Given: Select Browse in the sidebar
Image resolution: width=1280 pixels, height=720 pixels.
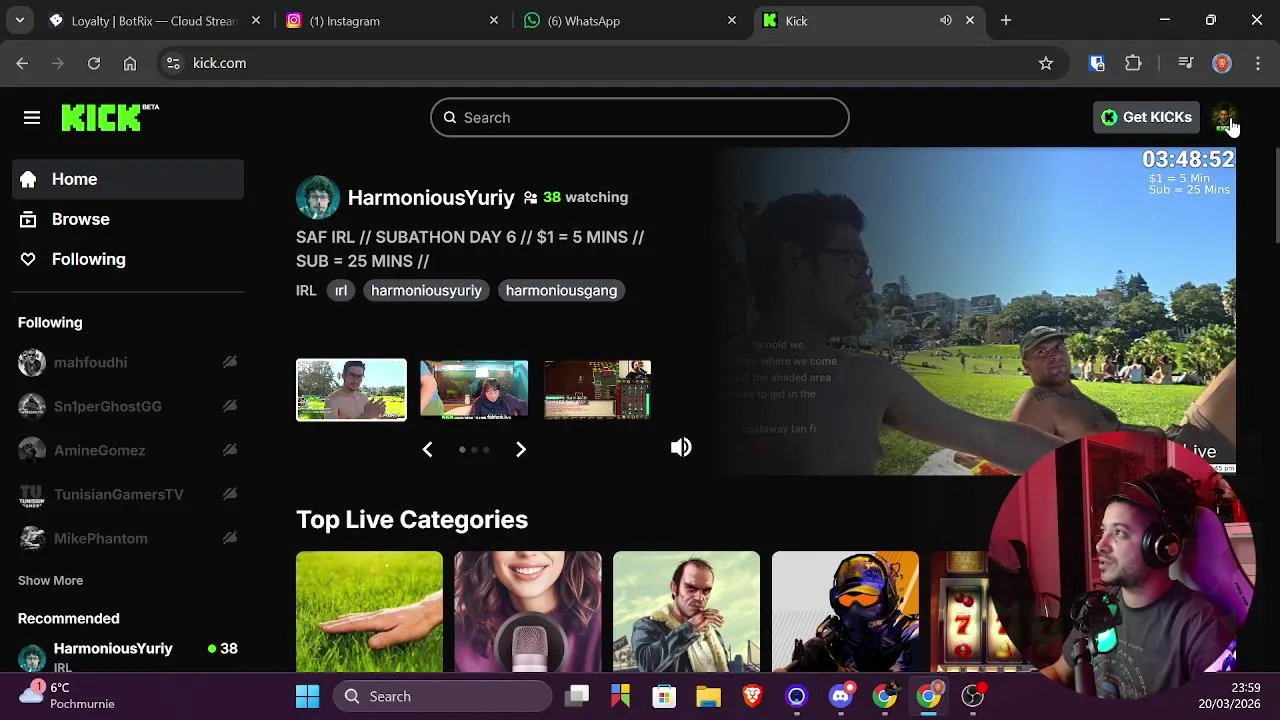Looking at the screenshot, I should click(x=128, y=219).
